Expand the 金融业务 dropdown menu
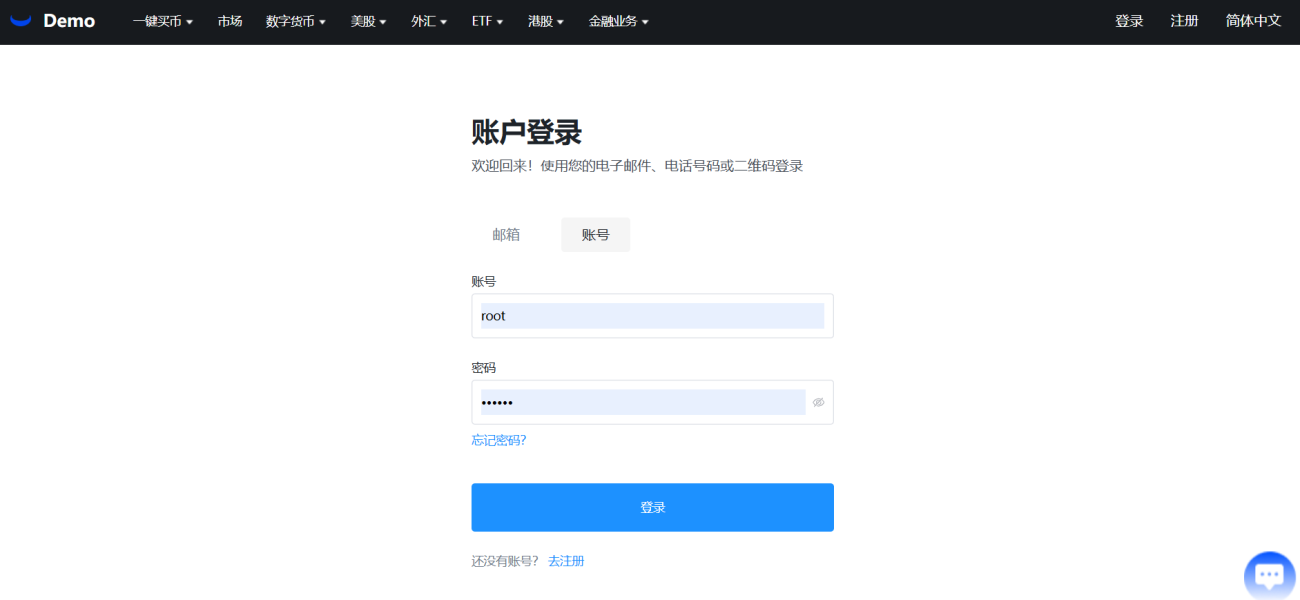This screenshot has height=600, width=1300. [618, 21]
